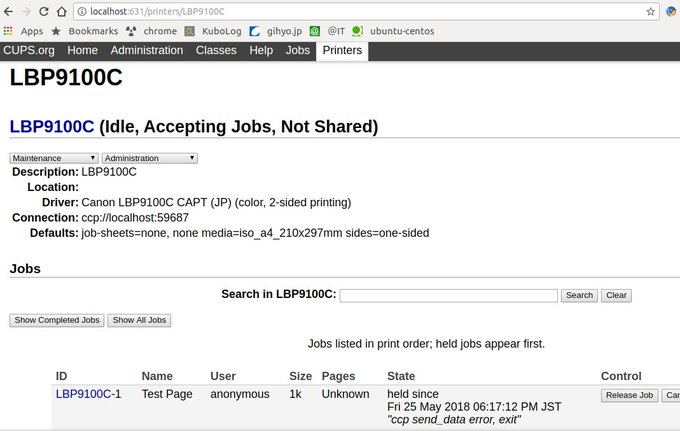Click the Unknown pages cell
The image size is (680, 431).
tap(346, 394)
